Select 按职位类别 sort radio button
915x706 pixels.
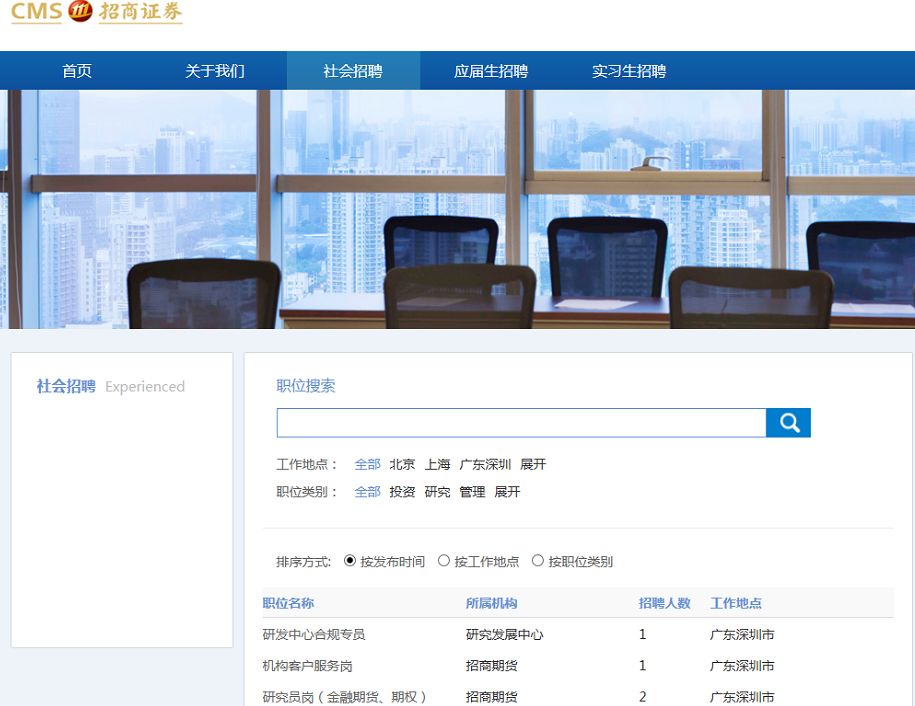click(537, 561)
